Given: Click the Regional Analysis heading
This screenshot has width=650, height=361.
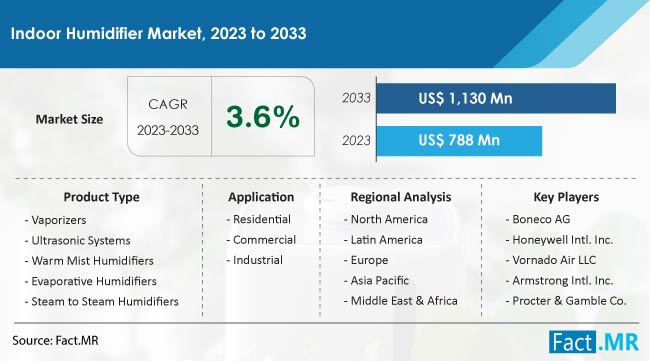Looking at the screenshot, I should [401, 197].
